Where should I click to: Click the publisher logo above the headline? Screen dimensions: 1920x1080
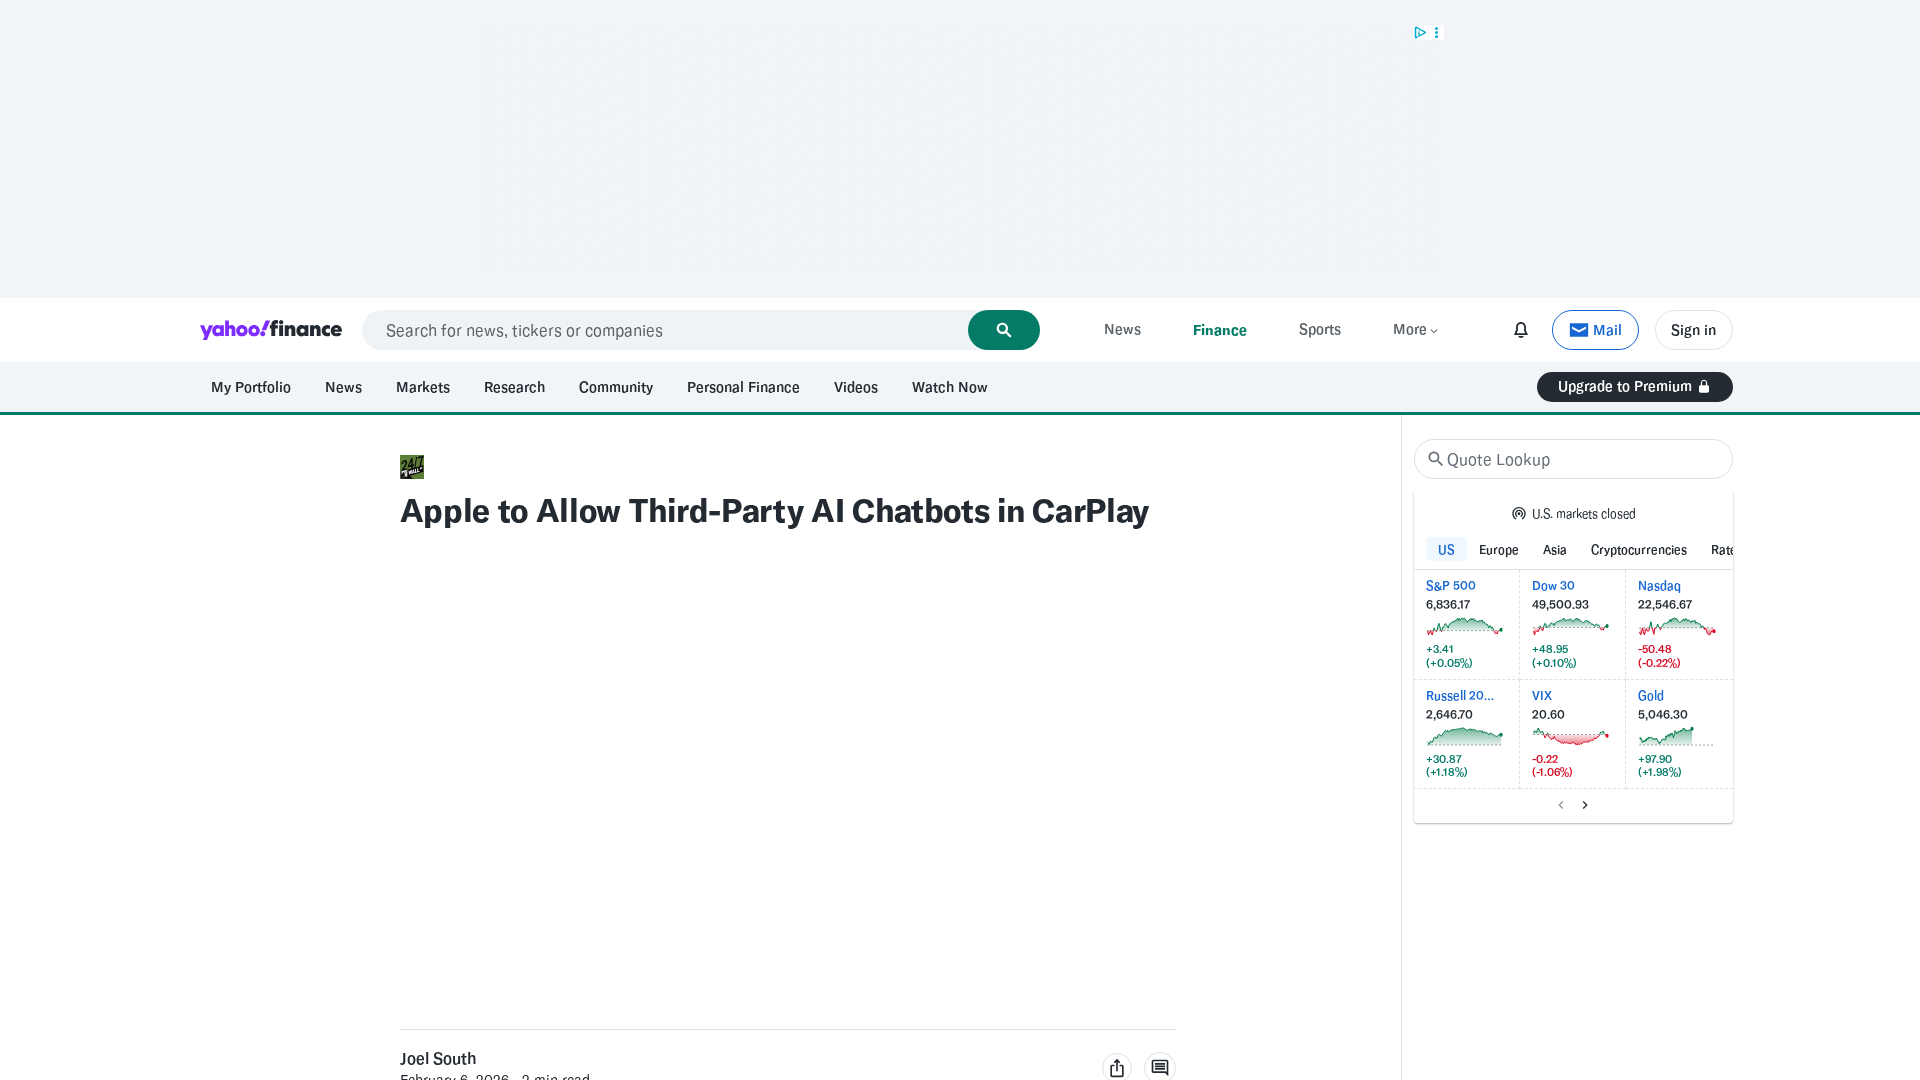coord(412,467)
